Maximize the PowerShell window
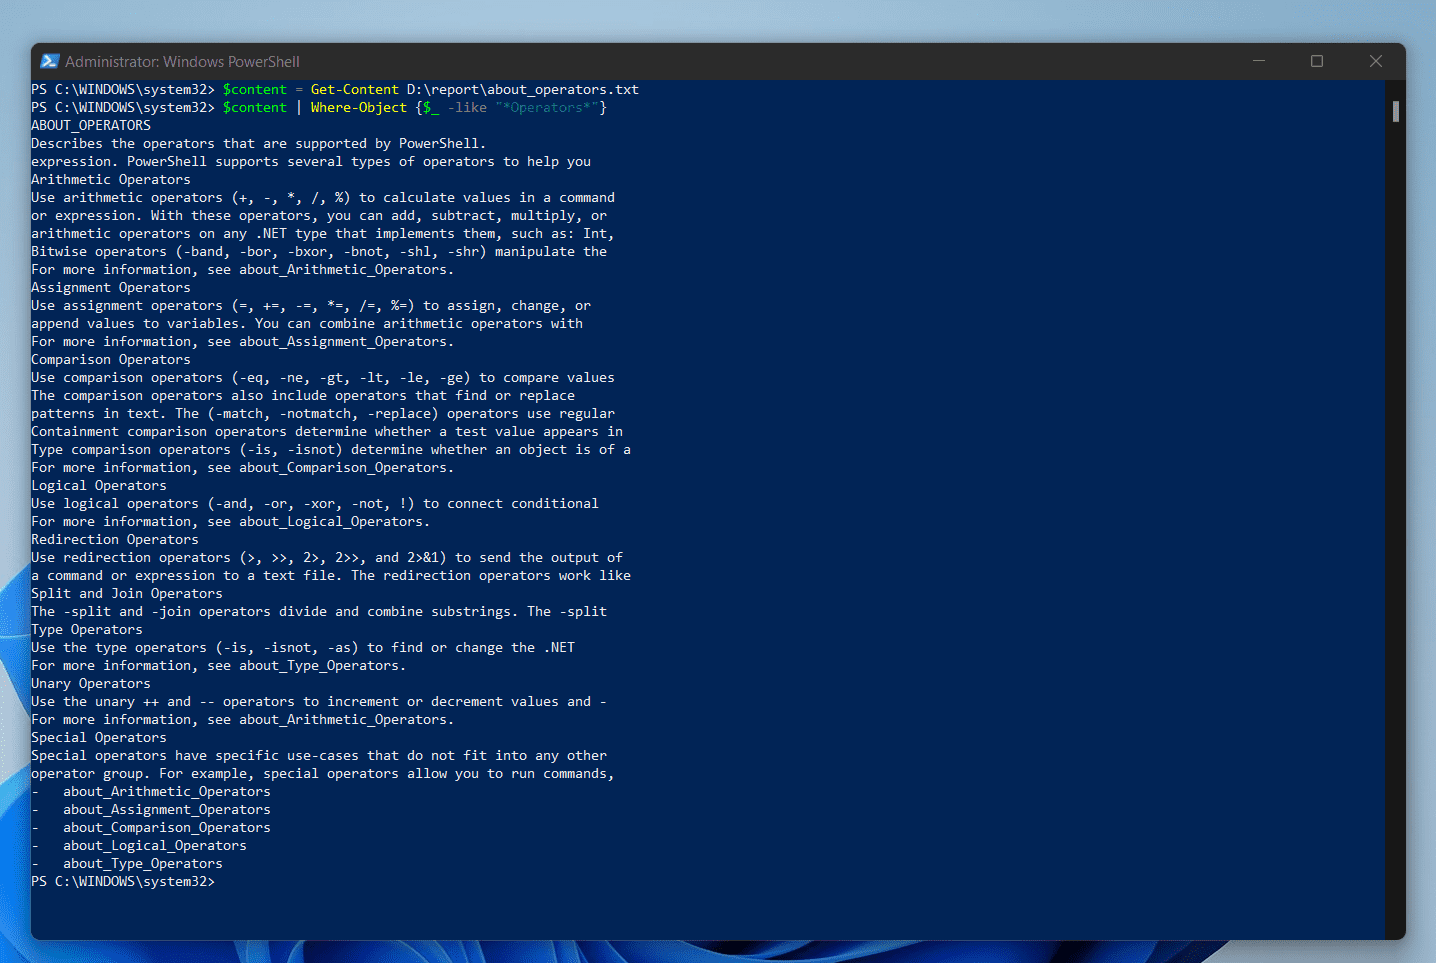 tap(1317, 61)
